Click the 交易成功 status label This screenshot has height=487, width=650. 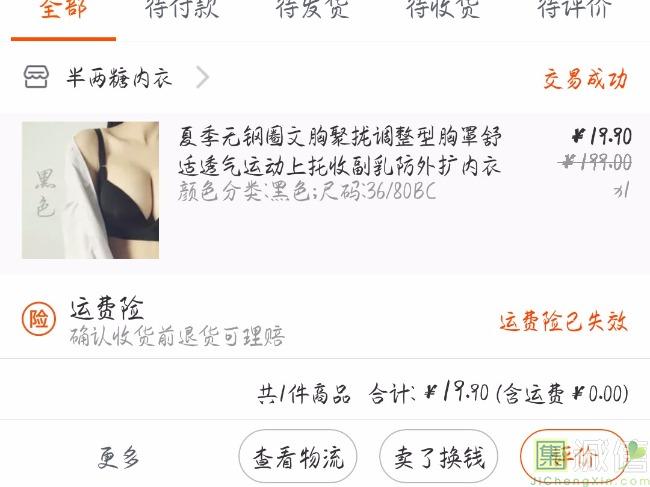pyautogui.click(x=585, y=78)
